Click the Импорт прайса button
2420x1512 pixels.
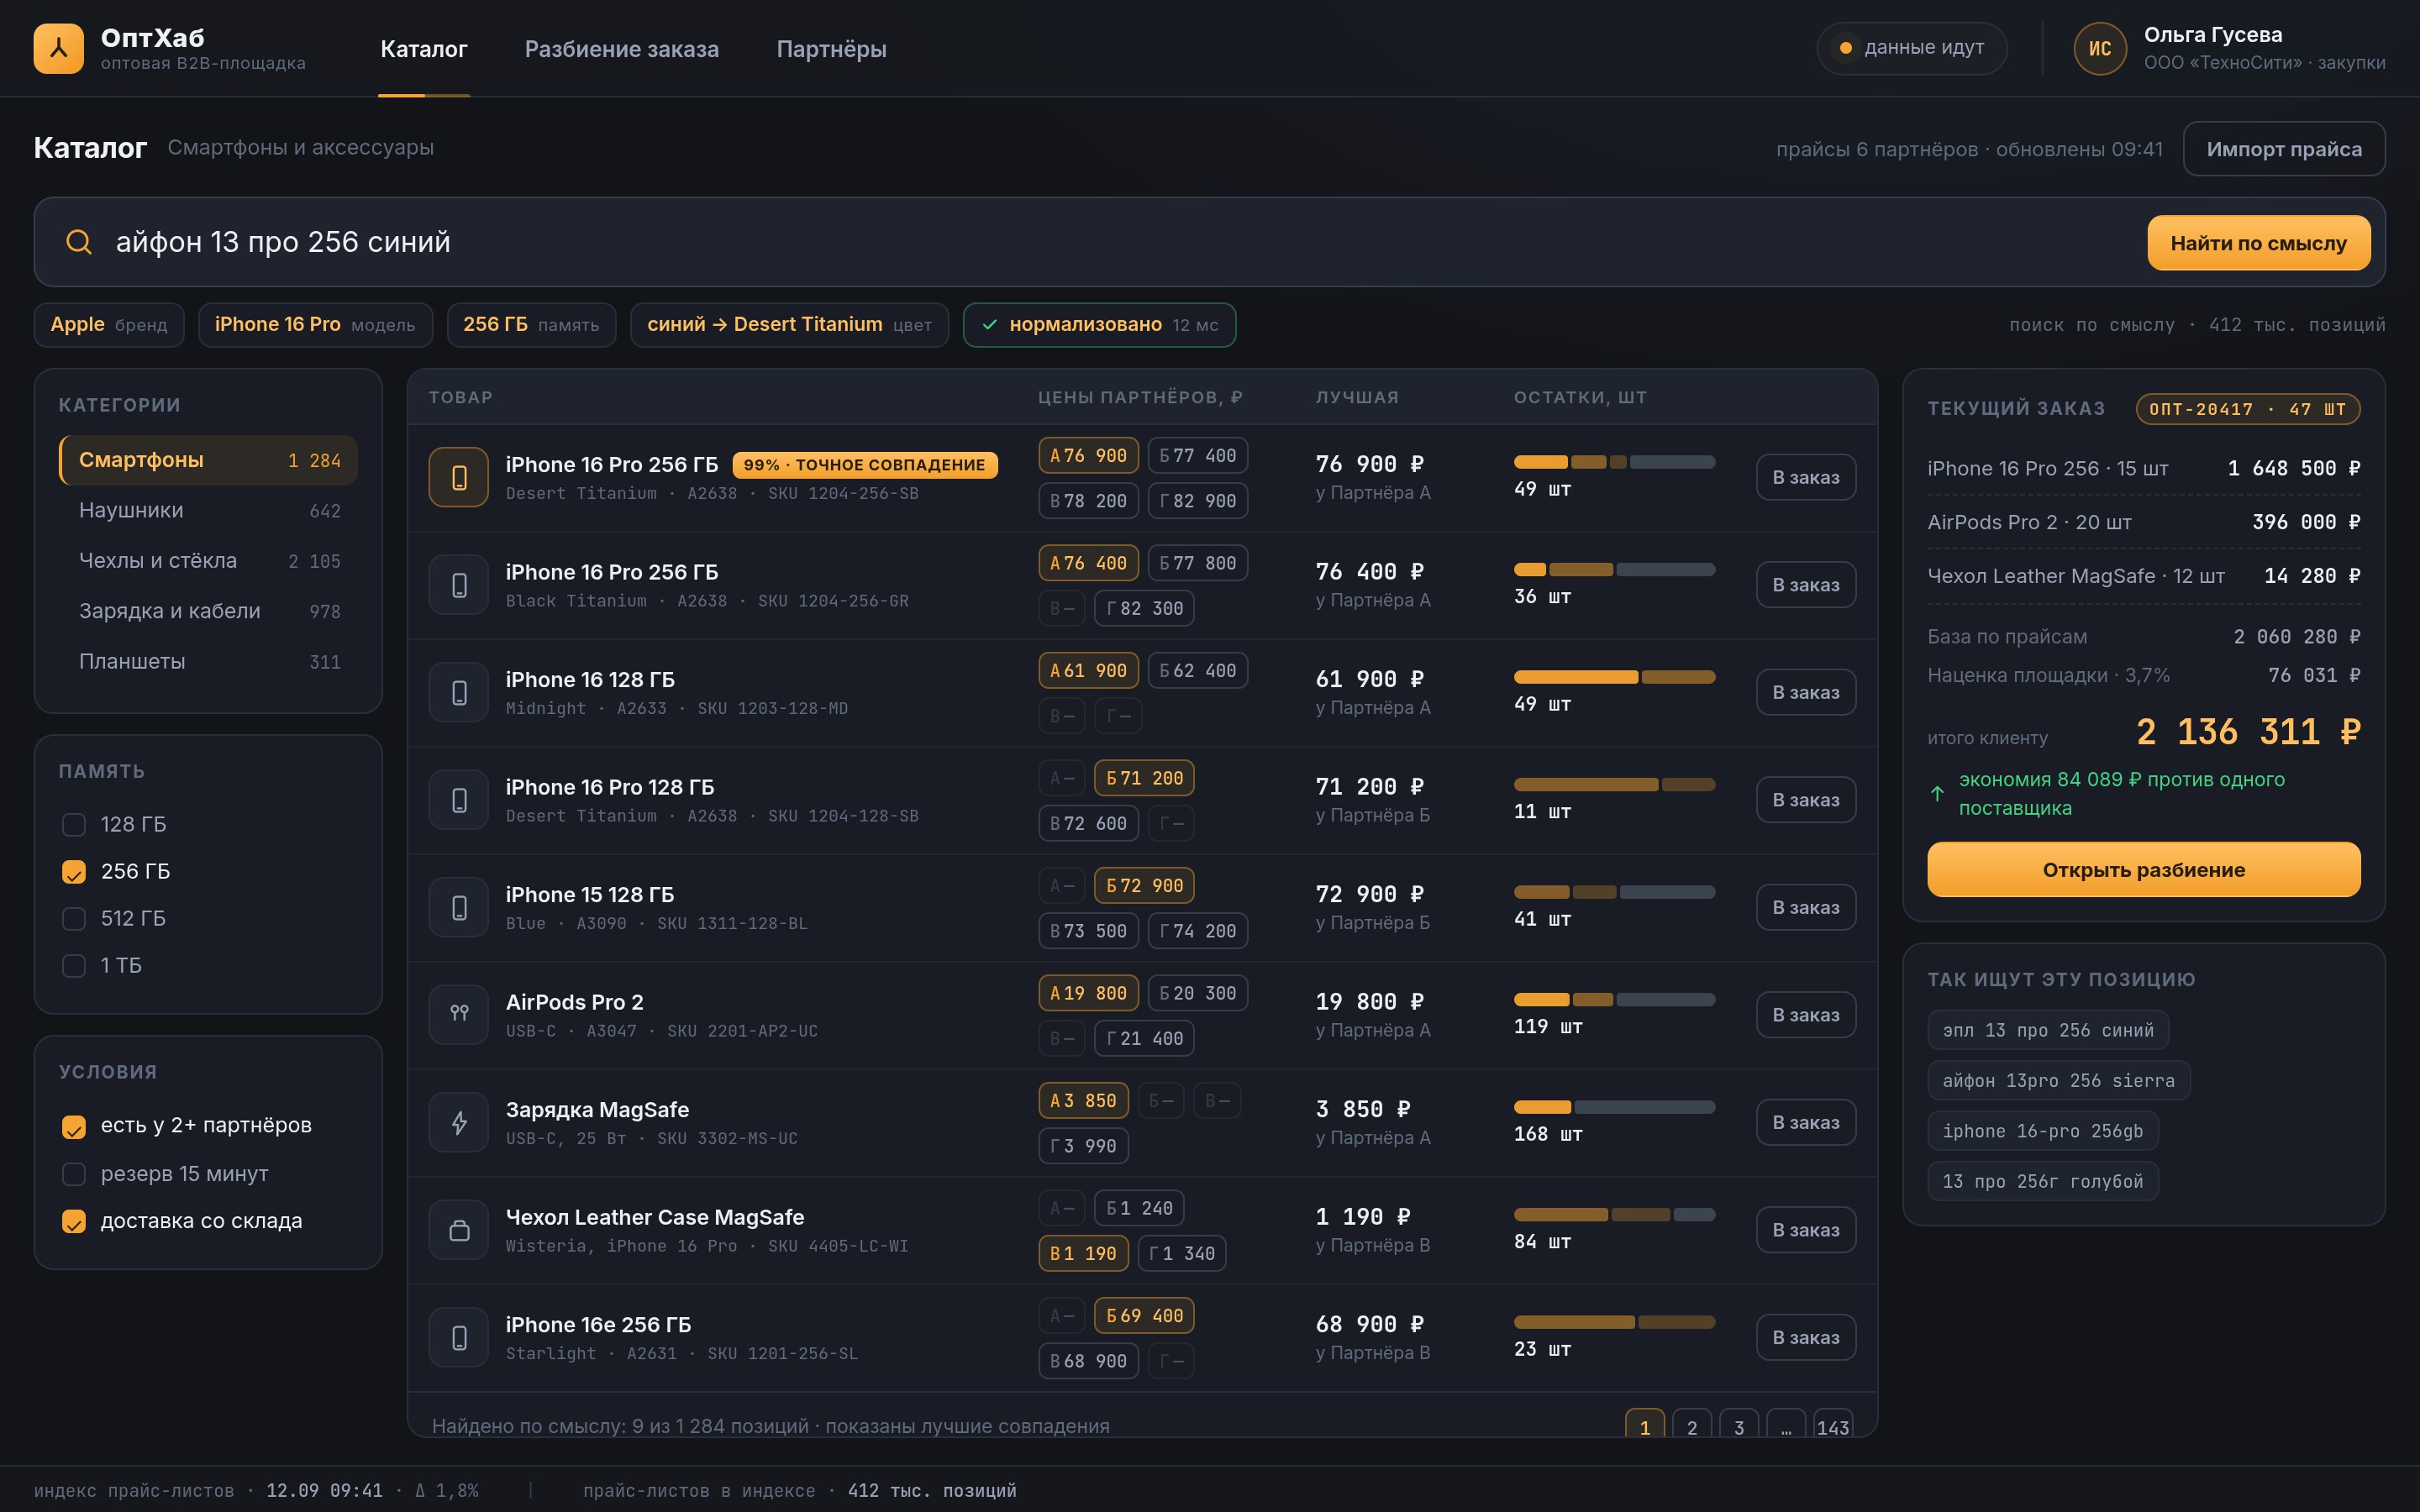(2284, 149)
